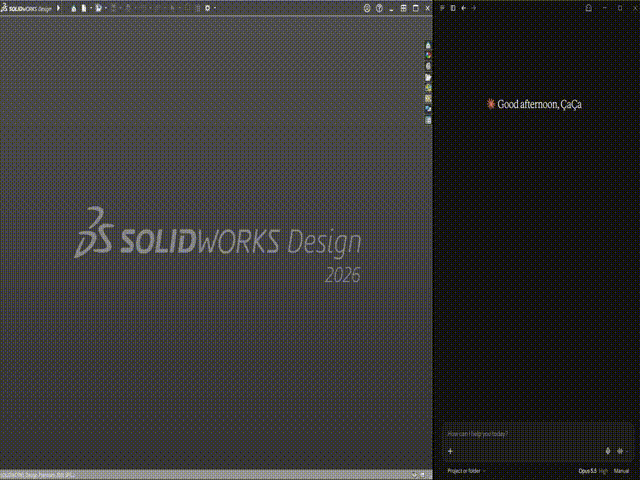The image size is (640, 480).
Task: Click the SOLIDWORKS status bar text at the bottom left
Action: (38, 475)
